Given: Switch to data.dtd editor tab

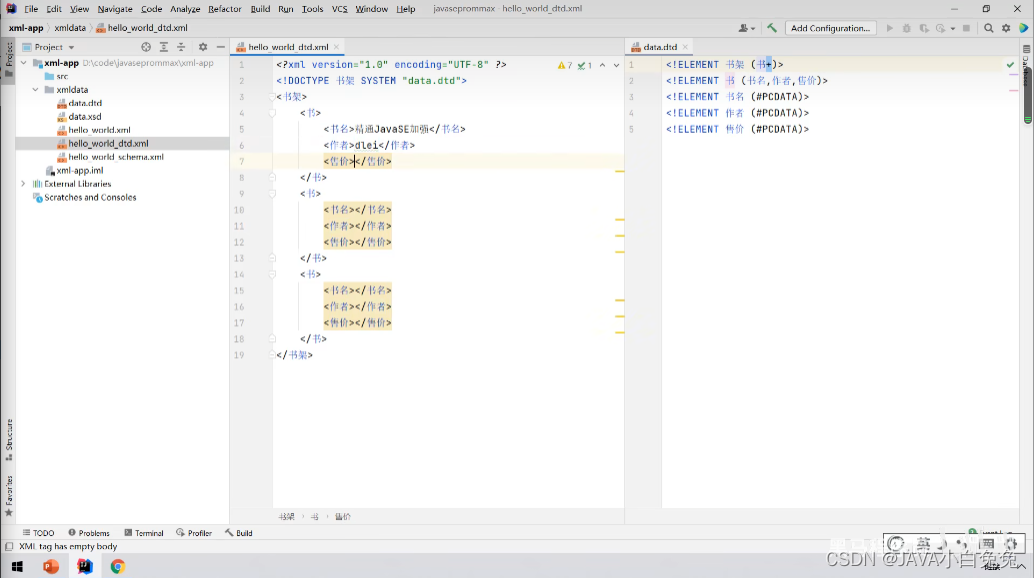Looking at the screenshot, I should tap(660, 47).
